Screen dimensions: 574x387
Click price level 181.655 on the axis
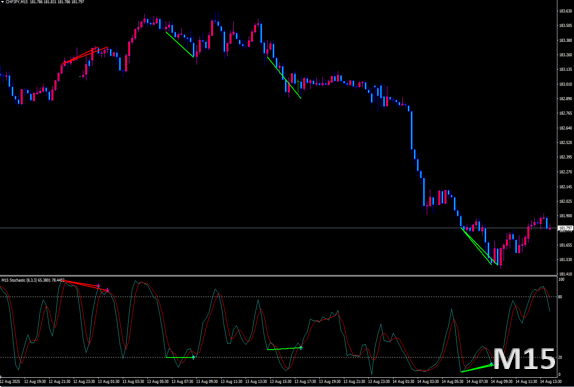(565, 245)
